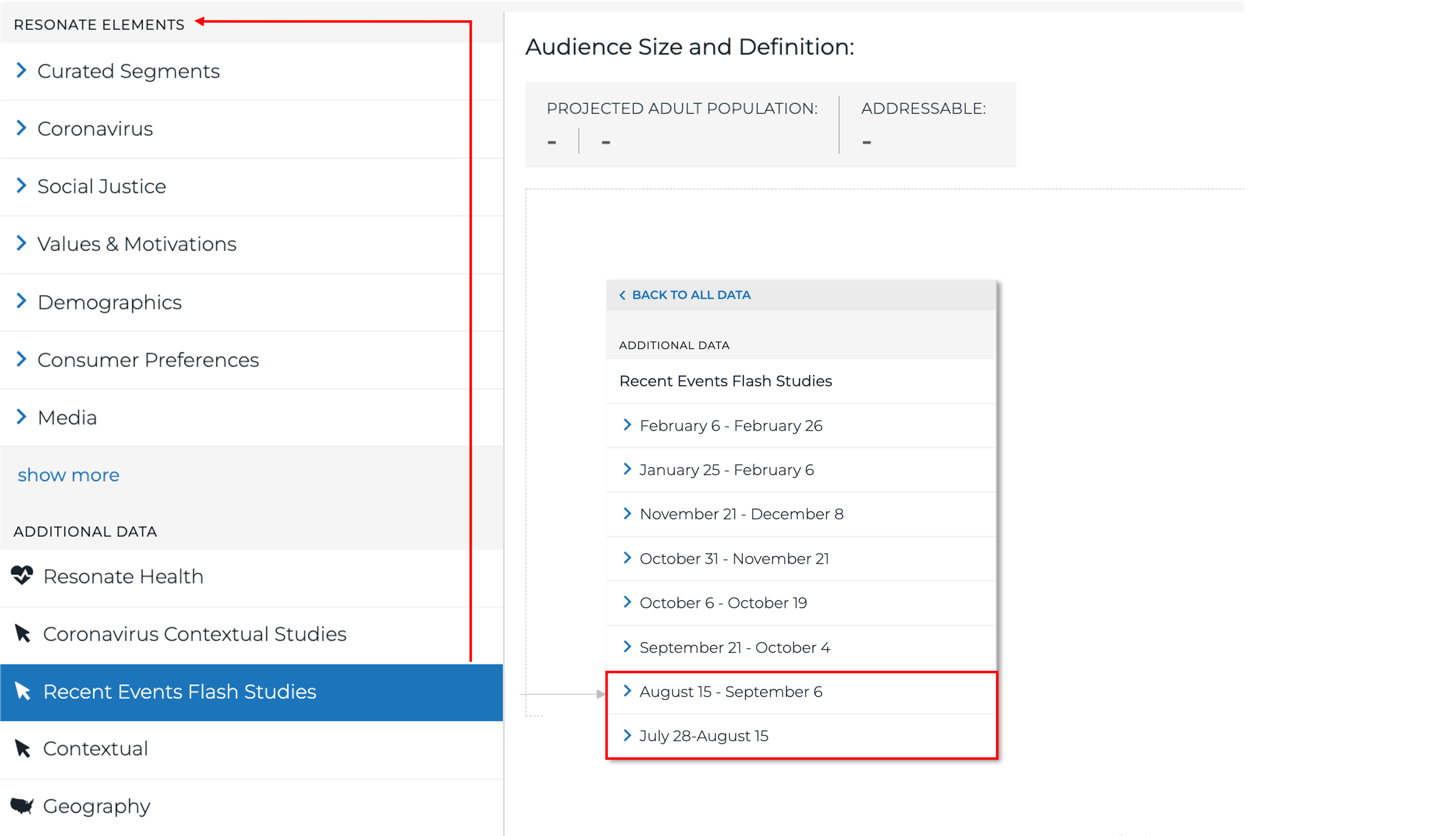This screenshot has height=836, width=1430.
Task: Click the ADDRESSABLE label
Action: point(924,108)
